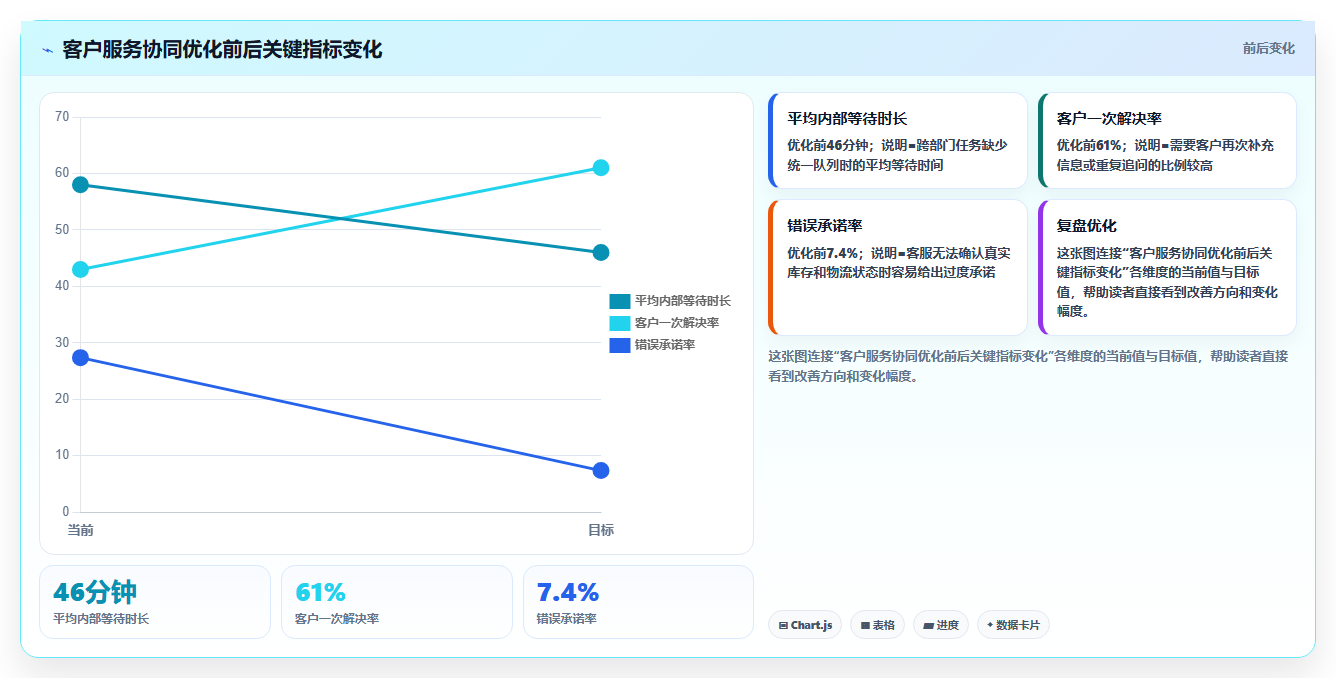Select the 错误承诺率 info card title

(825, 226)
